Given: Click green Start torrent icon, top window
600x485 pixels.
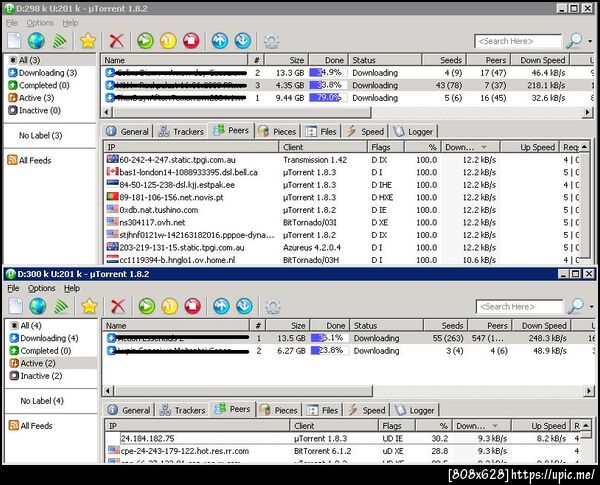Looking at the screenshot, I should click(x=145, y=41).
